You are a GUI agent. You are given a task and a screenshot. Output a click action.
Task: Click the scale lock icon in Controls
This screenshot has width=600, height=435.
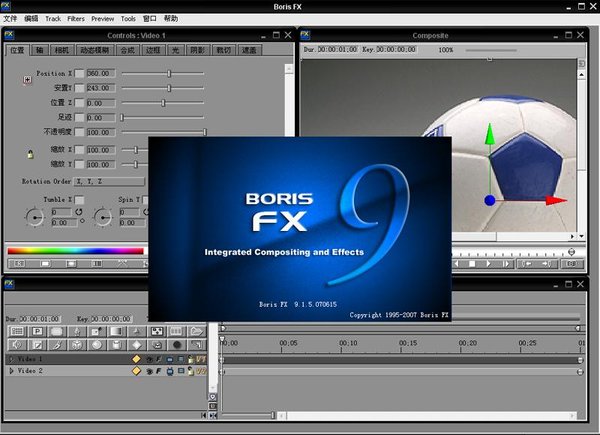(30, 154)
